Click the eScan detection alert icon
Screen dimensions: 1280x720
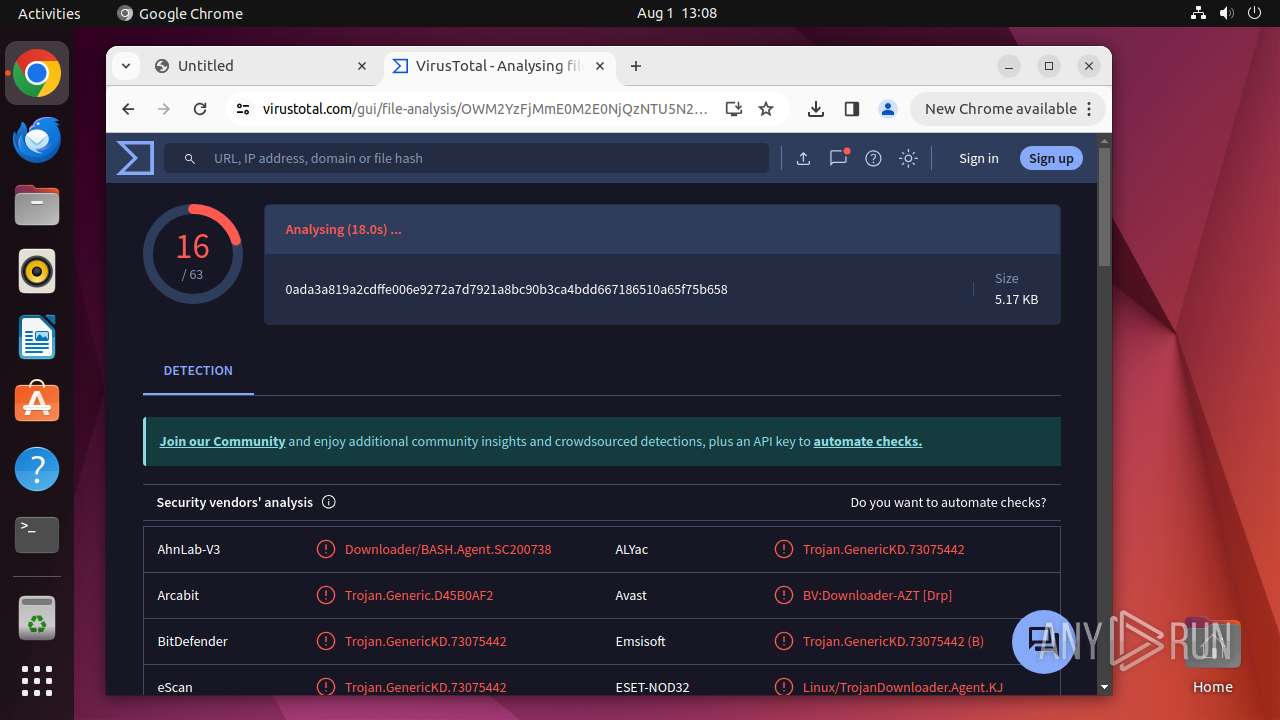pyautogui.click(x=326, y=687)
